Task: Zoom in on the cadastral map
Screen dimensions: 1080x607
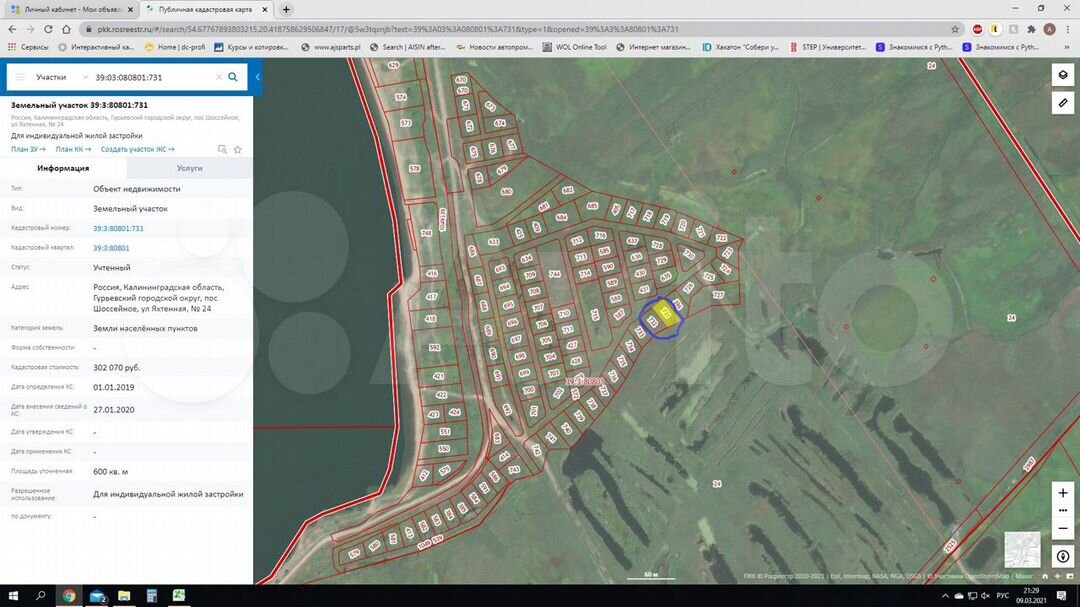Action: [1062, 493]
